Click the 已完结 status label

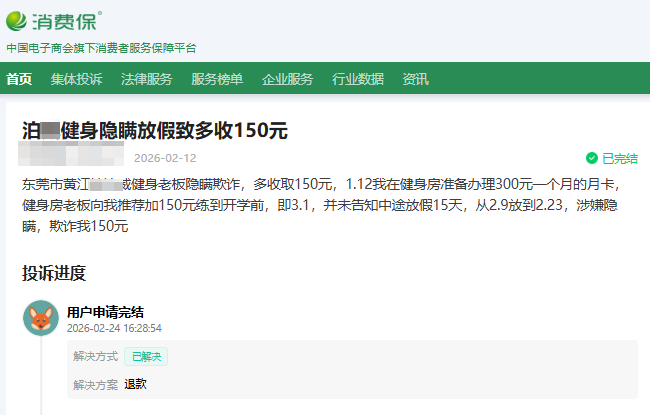tap(620, 158)
